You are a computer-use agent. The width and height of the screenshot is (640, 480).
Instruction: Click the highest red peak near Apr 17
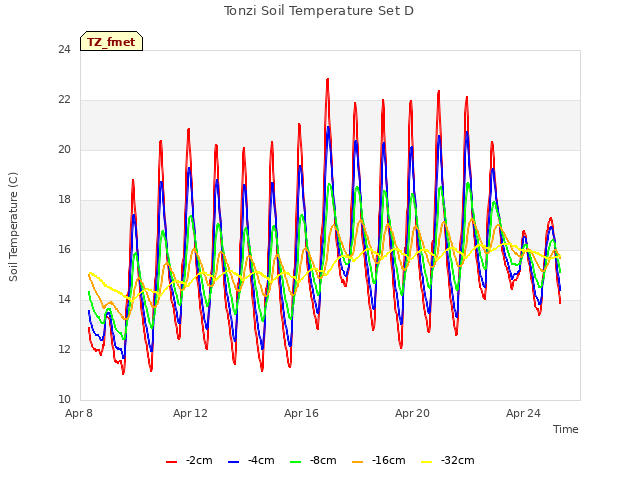click(327, 79)
